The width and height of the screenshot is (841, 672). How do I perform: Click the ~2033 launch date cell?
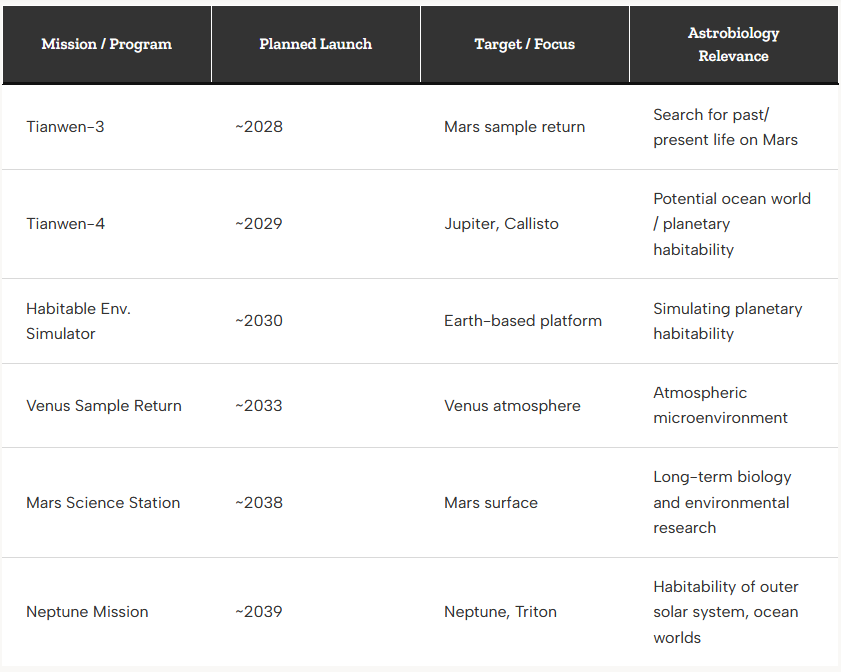[316, 406]
